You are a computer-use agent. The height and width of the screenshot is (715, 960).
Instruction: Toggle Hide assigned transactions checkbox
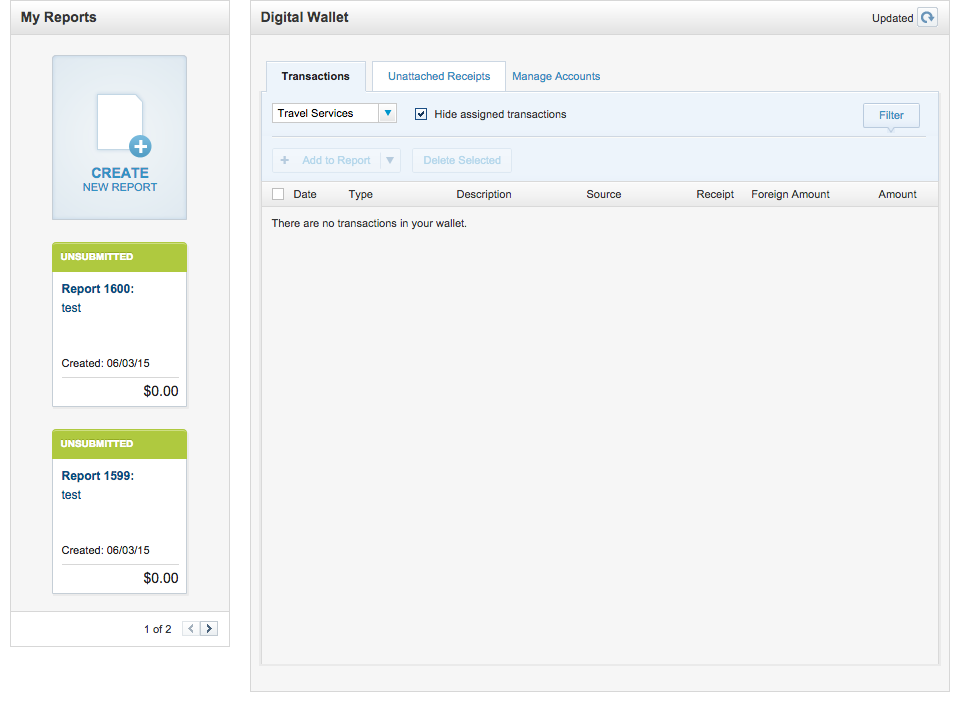click(421, 114)
